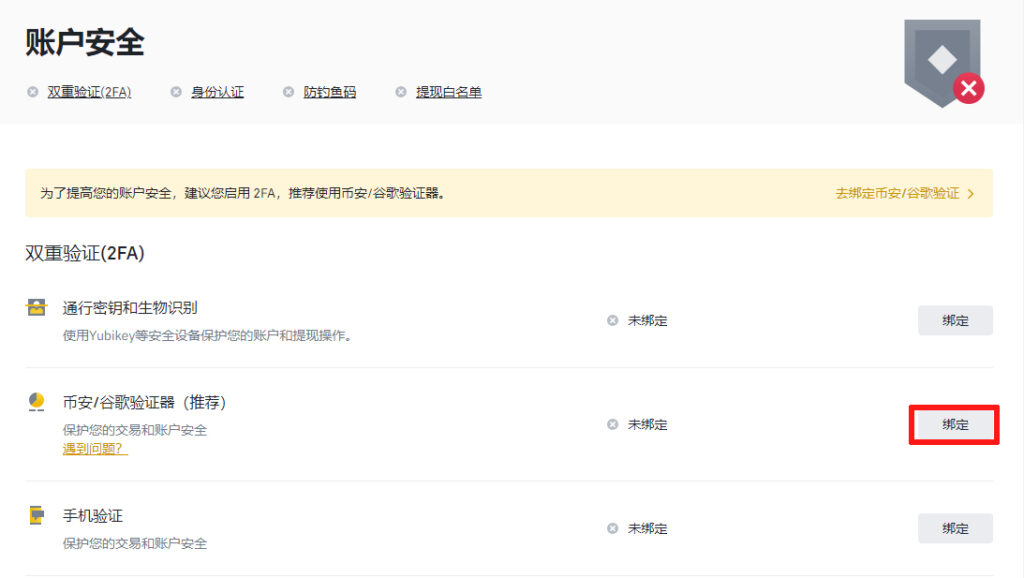Click the 2FA recommendation banner message
This screenshot has height=578, width=1024.
pos(242,193)
